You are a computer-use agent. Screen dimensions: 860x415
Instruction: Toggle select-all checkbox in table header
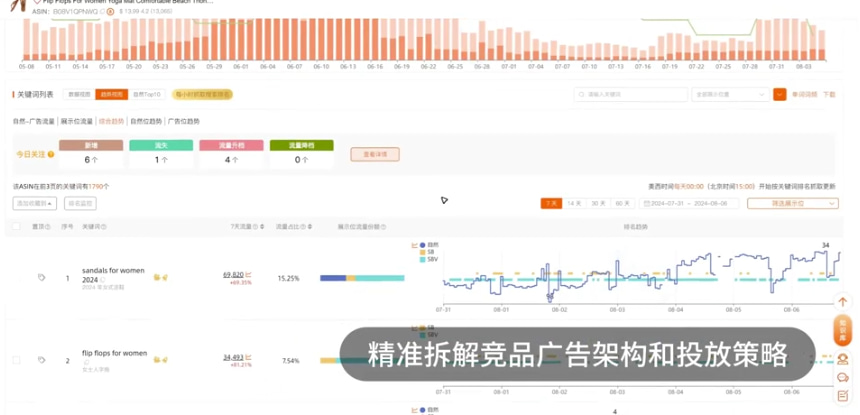tap(16, 226)
